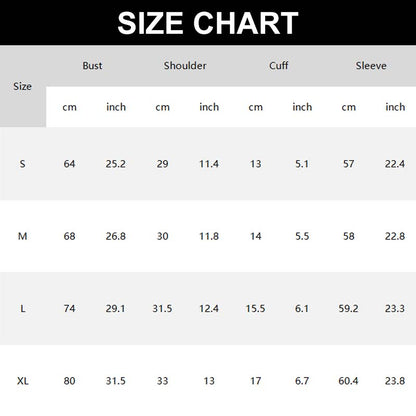Image resolution: width=416 pixels, height=416 pixels.
Task: Click the Sleeve column header
Action: pos(371,66)
